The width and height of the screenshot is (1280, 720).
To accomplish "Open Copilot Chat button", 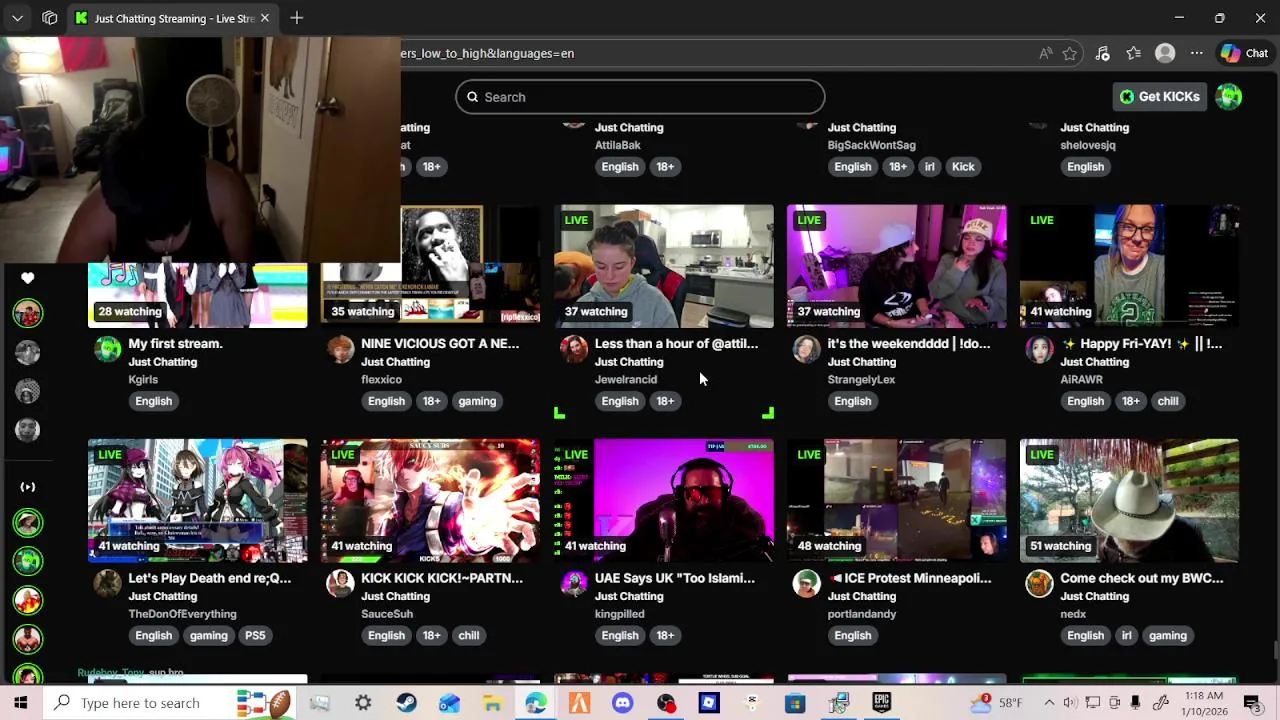I will pos(1244,53).
